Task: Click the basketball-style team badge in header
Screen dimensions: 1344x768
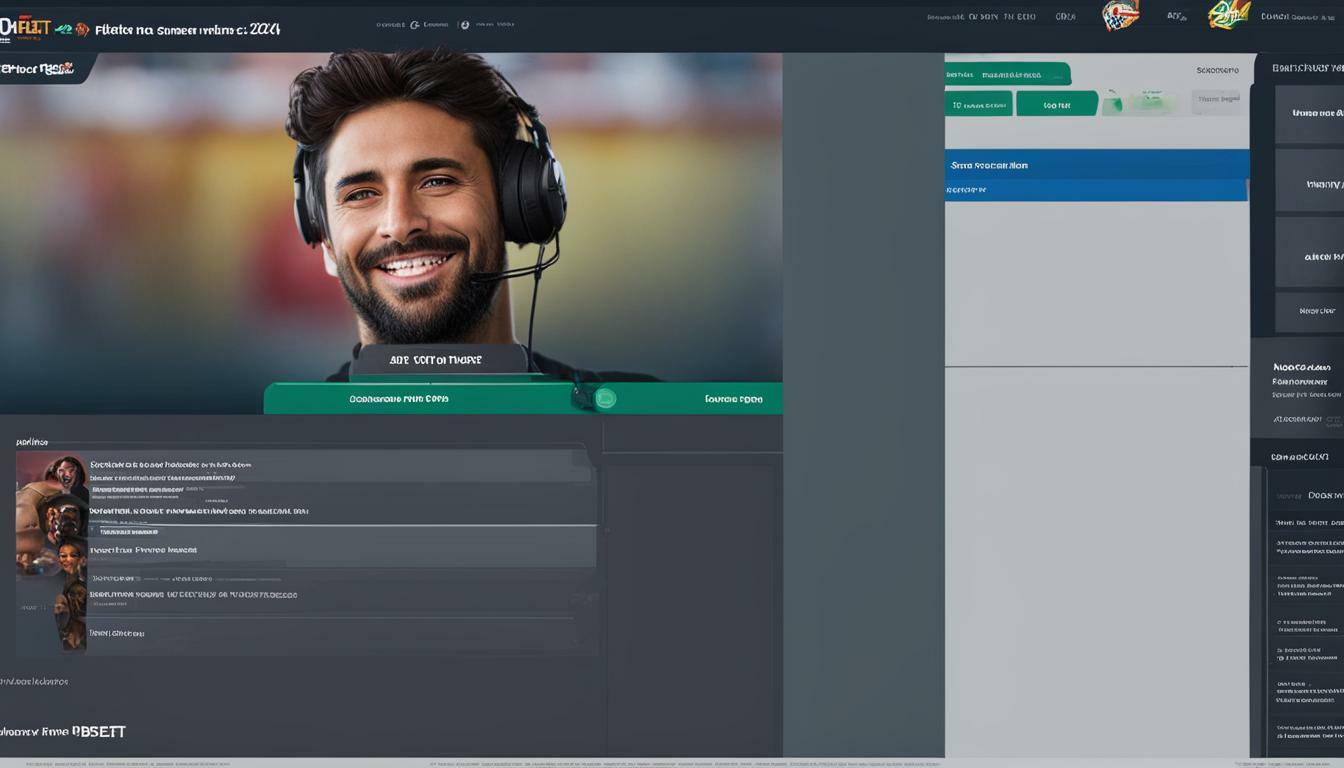Action: pyautogui.click(x=1120, y=15)
